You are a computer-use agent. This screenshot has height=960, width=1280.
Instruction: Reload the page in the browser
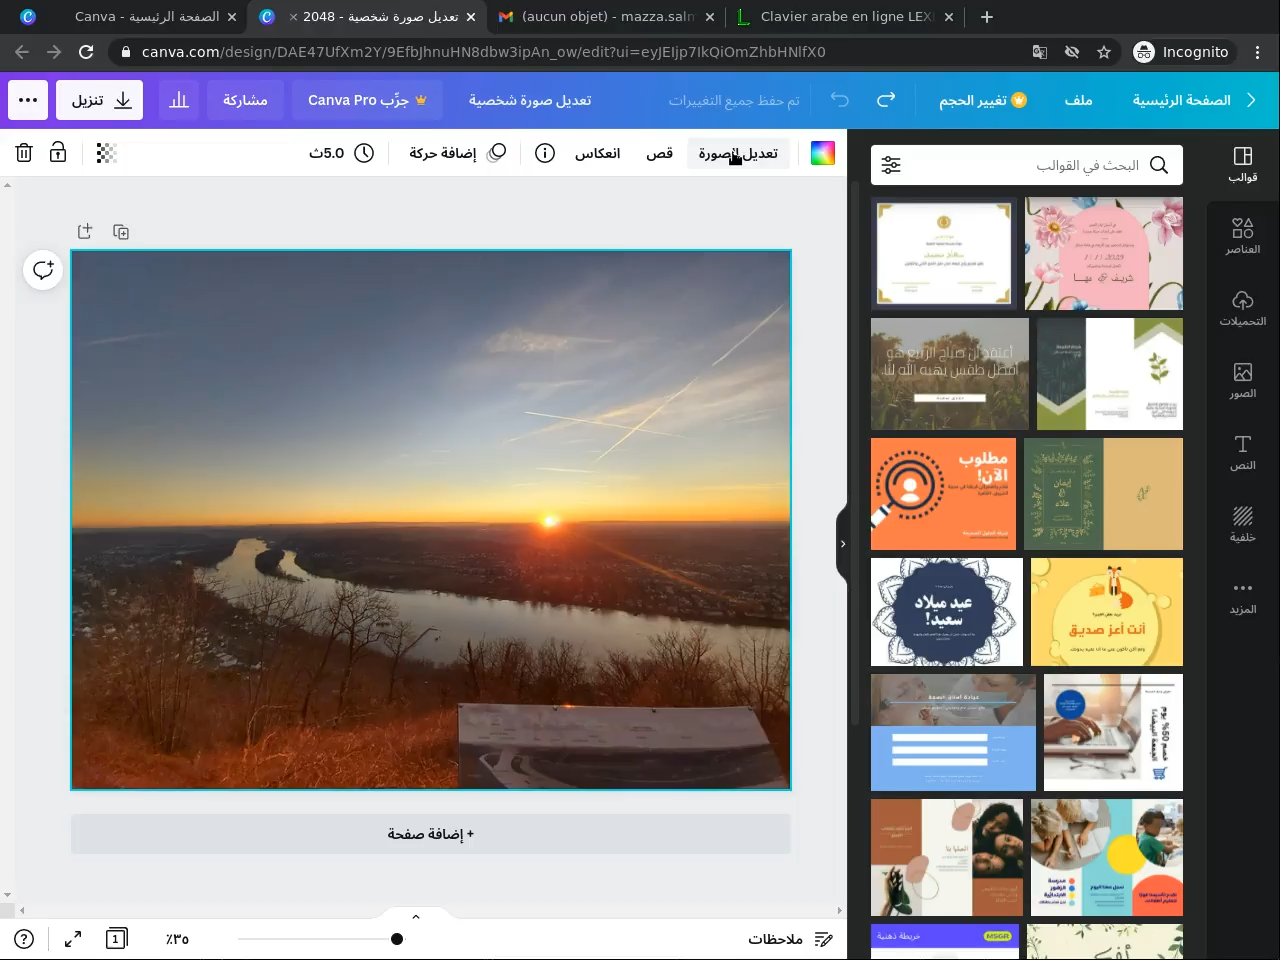tap(86, 52)
